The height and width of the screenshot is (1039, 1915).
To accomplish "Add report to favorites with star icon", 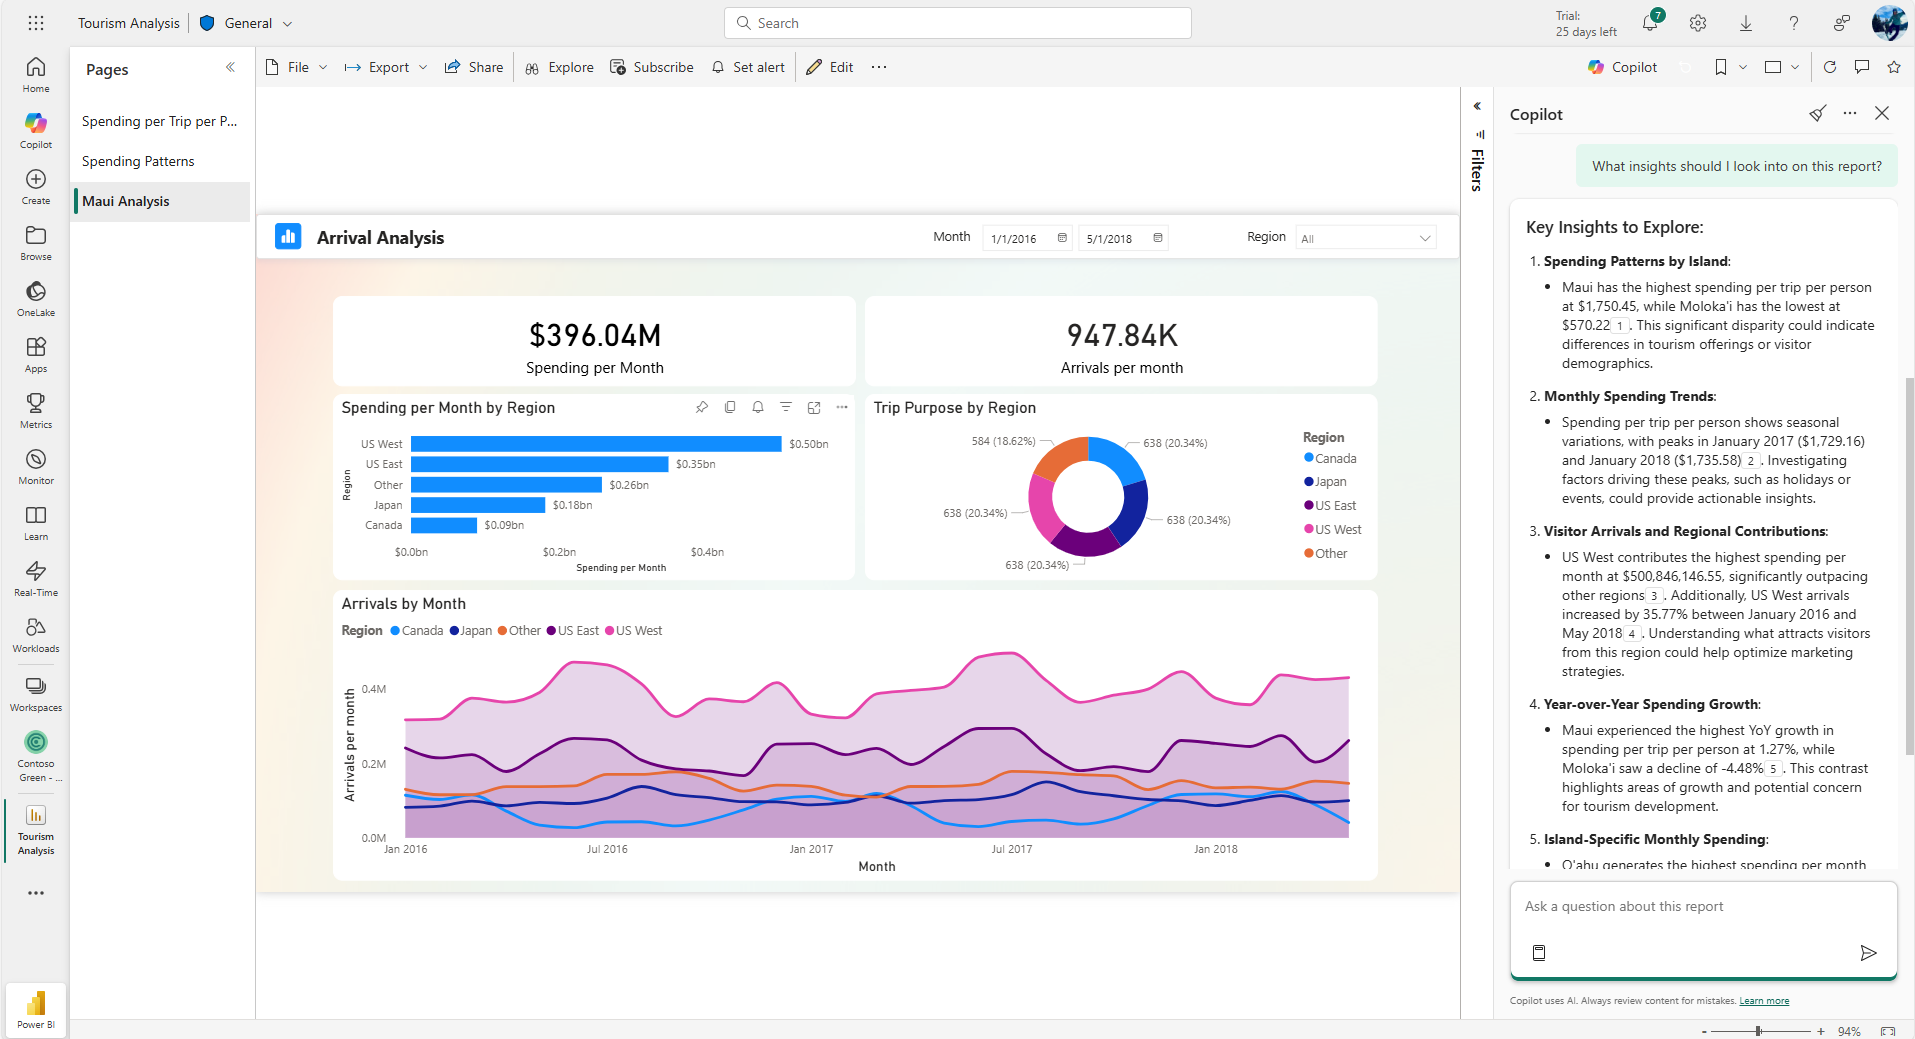I will [x=1894, y=67].
